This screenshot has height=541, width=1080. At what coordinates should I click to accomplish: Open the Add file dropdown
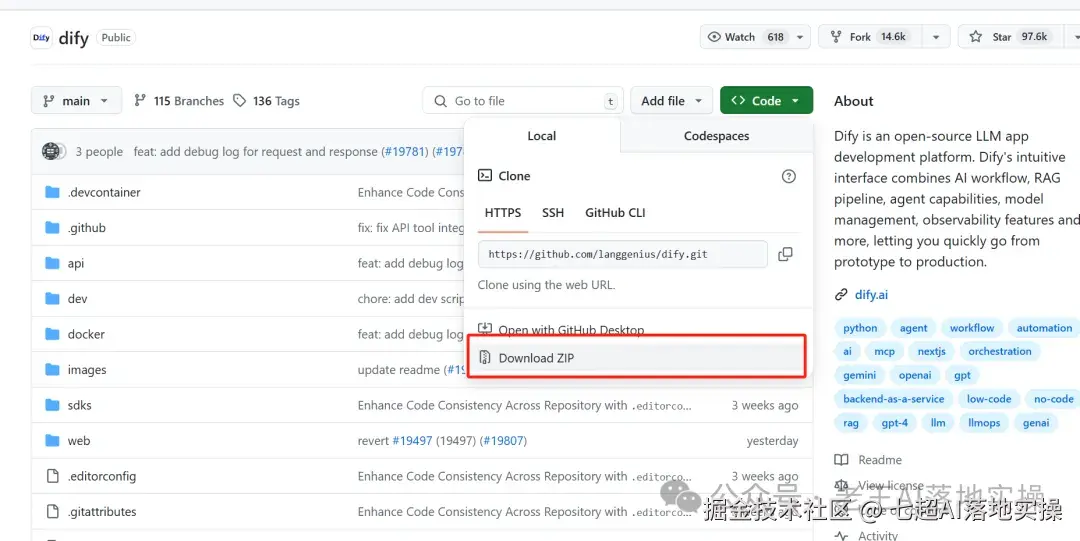coord(672,101)
